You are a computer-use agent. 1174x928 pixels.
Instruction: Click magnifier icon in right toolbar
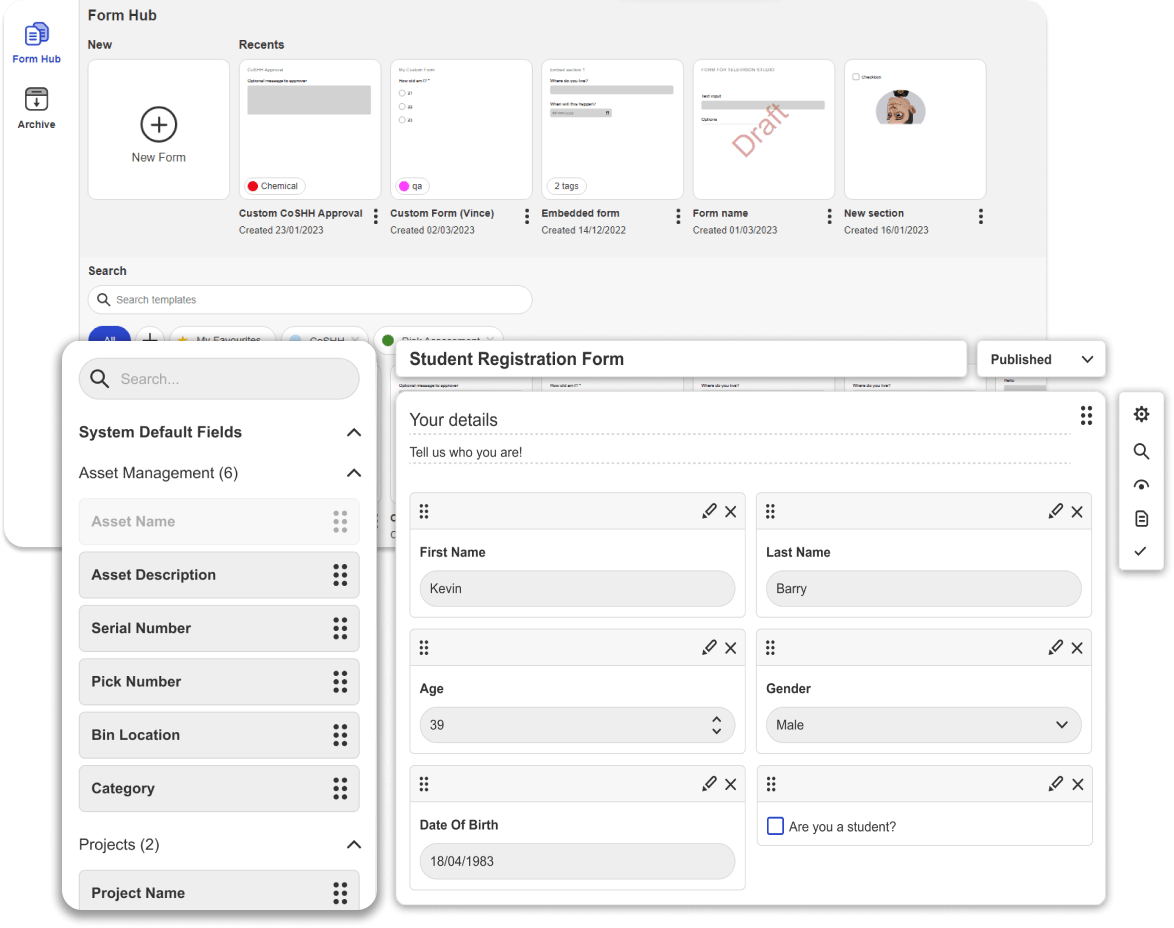pyautogui.click(x=1141, y=451)
